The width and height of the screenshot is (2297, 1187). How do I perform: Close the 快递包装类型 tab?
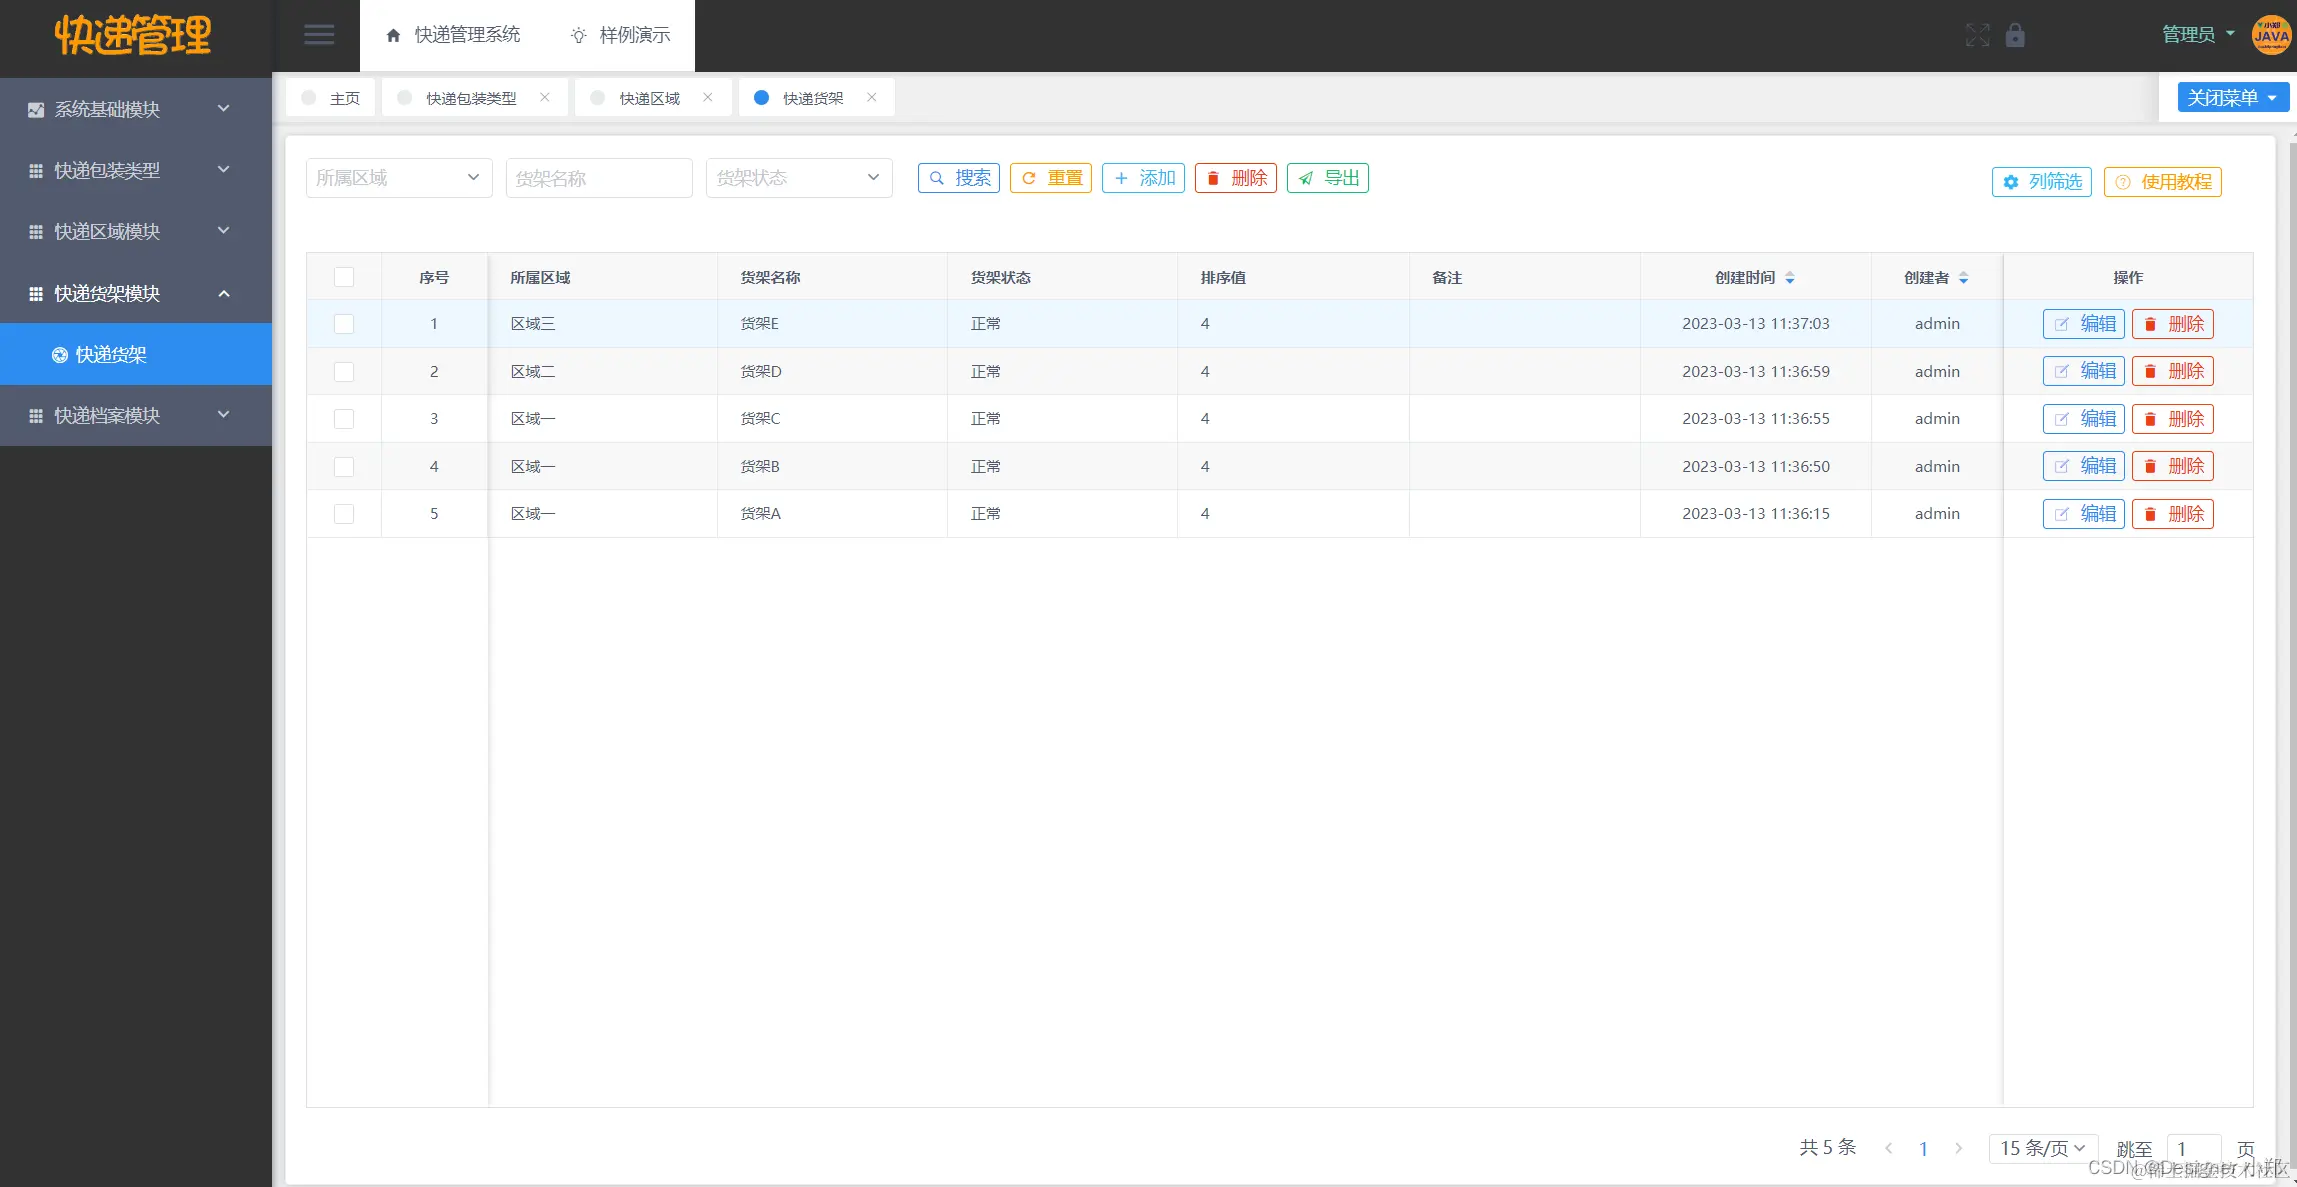(x=545, y=97)
